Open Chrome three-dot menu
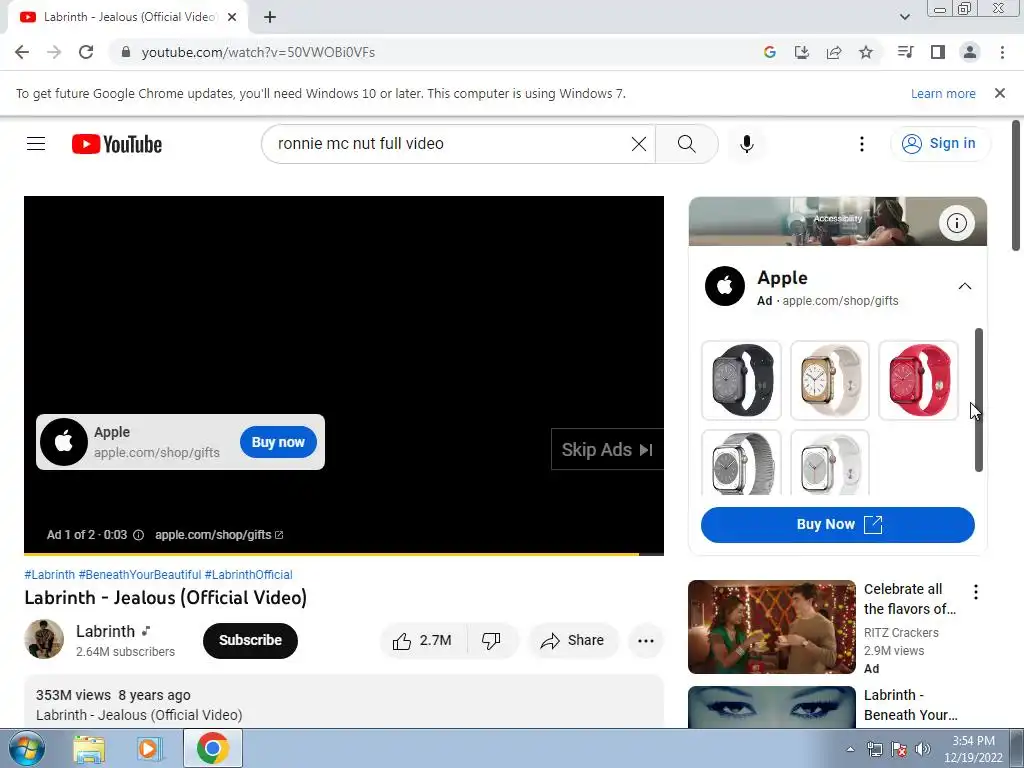The image size is (1024, 768). coord(1002,52)
